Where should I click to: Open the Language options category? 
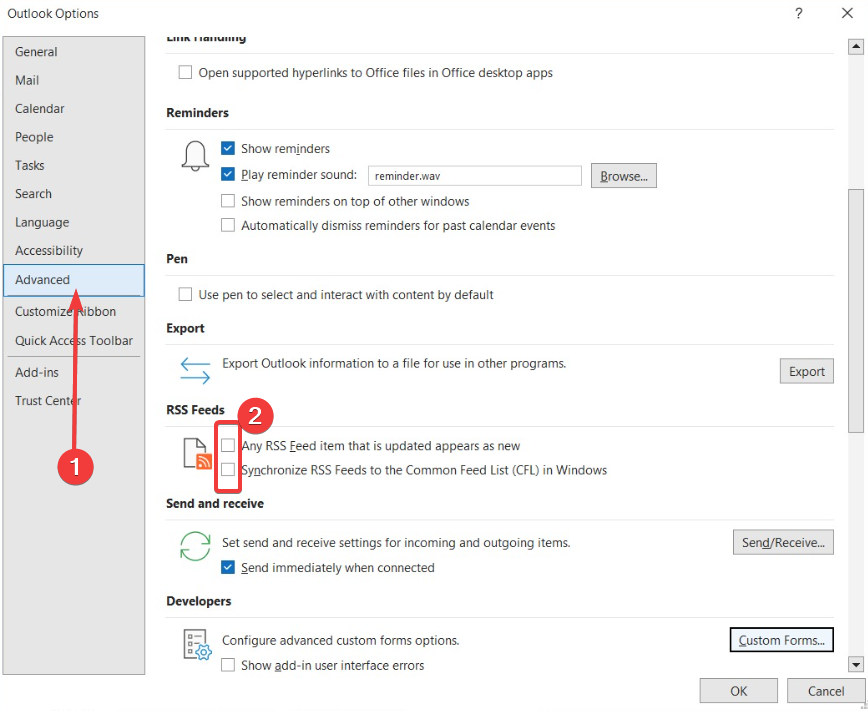[74, 222]
